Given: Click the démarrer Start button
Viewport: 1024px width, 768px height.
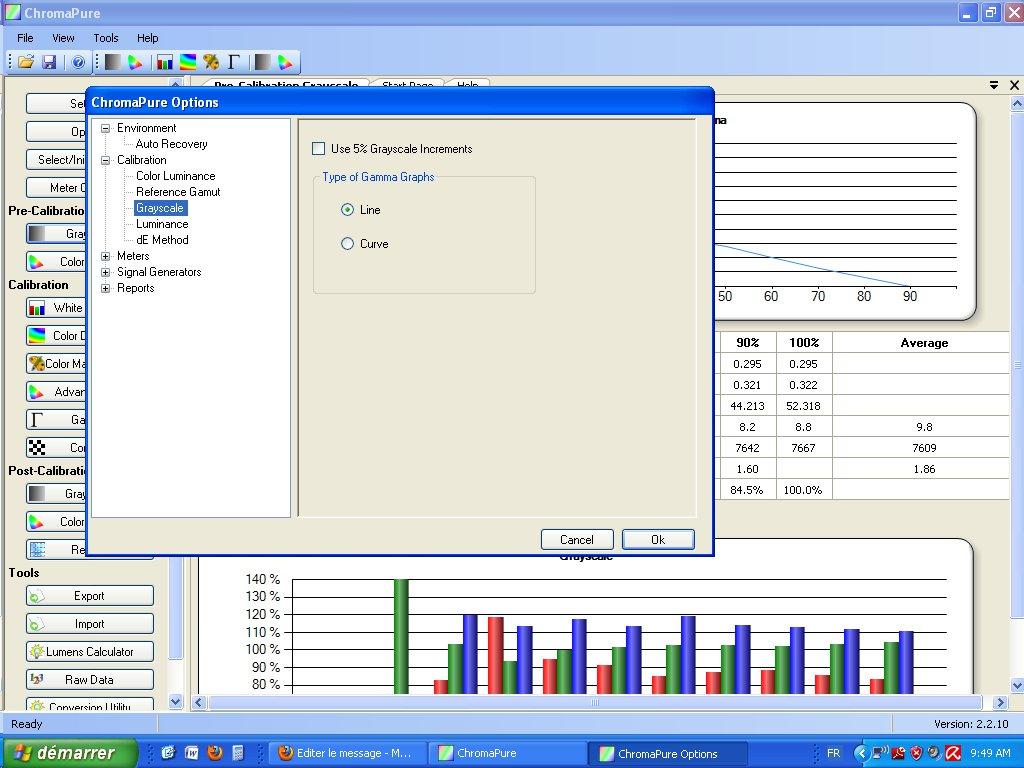Looking at the screenshot, I should click(69, 753).
